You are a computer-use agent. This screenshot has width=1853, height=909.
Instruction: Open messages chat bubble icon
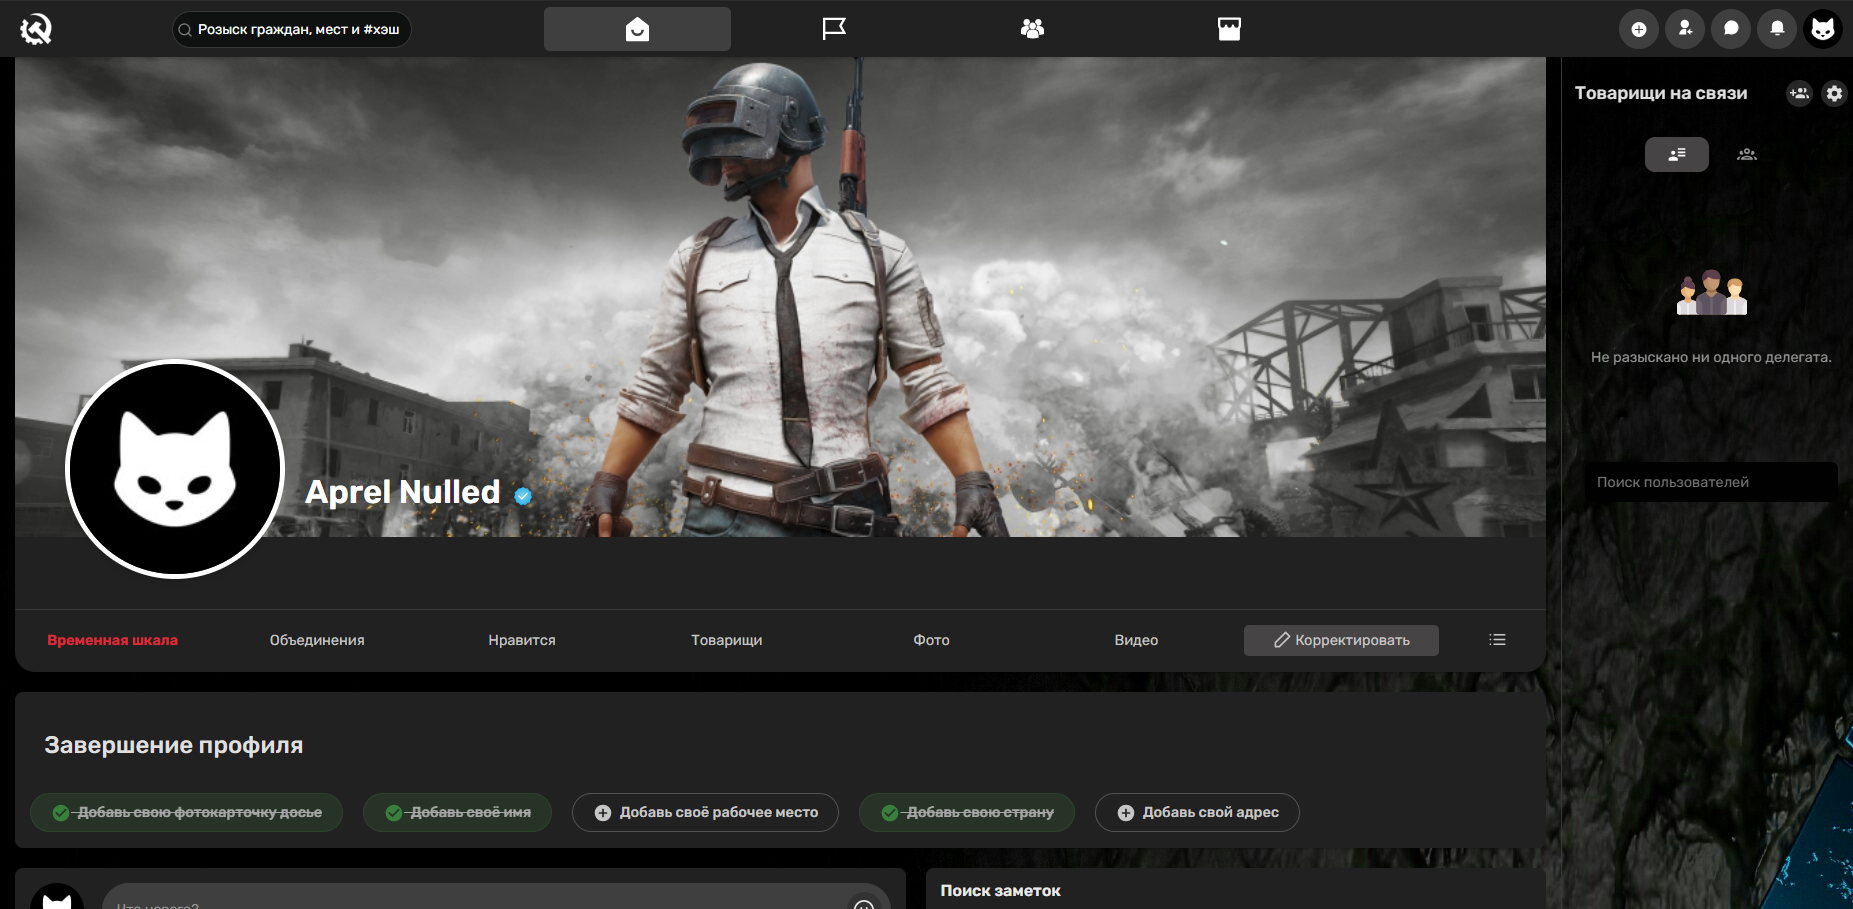coord(1731,29)
